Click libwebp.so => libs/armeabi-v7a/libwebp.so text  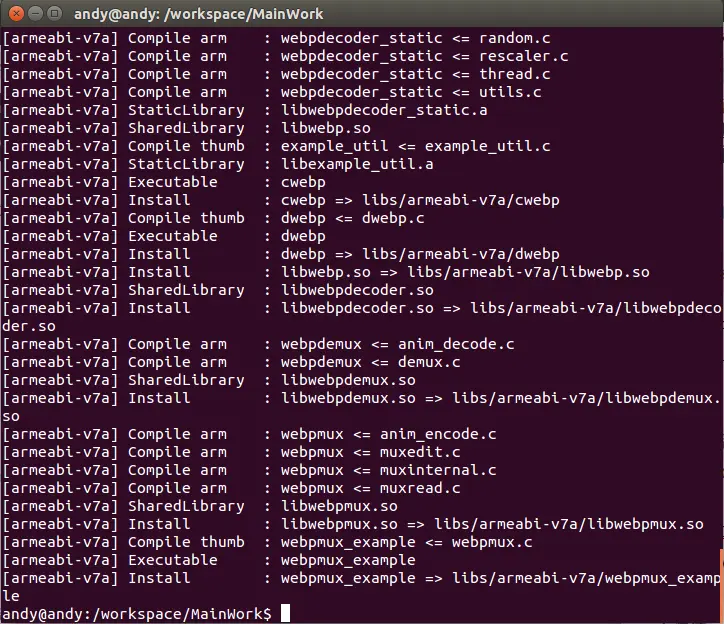465,272
